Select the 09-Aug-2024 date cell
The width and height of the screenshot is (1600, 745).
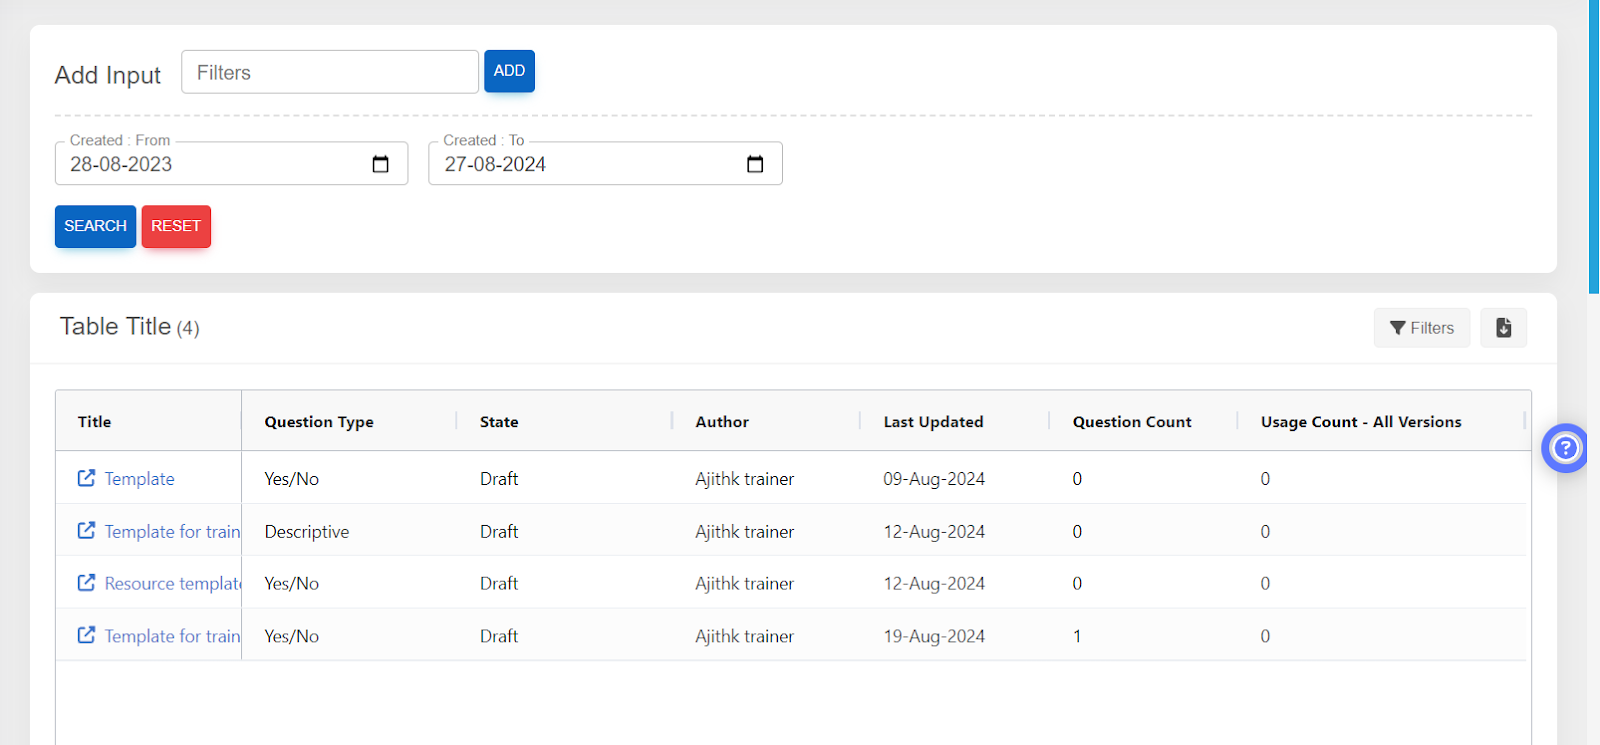(934, 479)
